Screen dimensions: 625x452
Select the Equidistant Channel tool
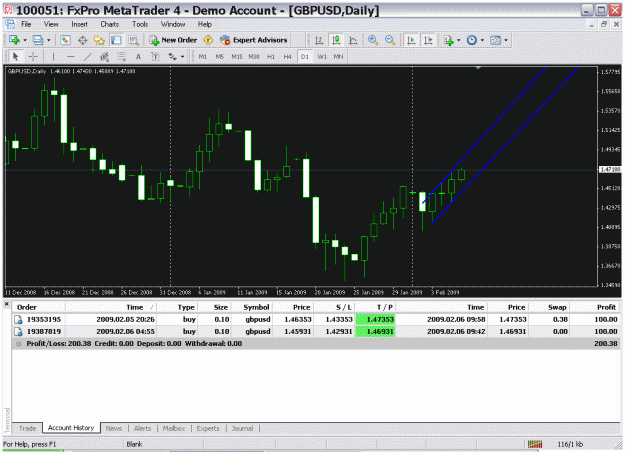tap(104, 57)
